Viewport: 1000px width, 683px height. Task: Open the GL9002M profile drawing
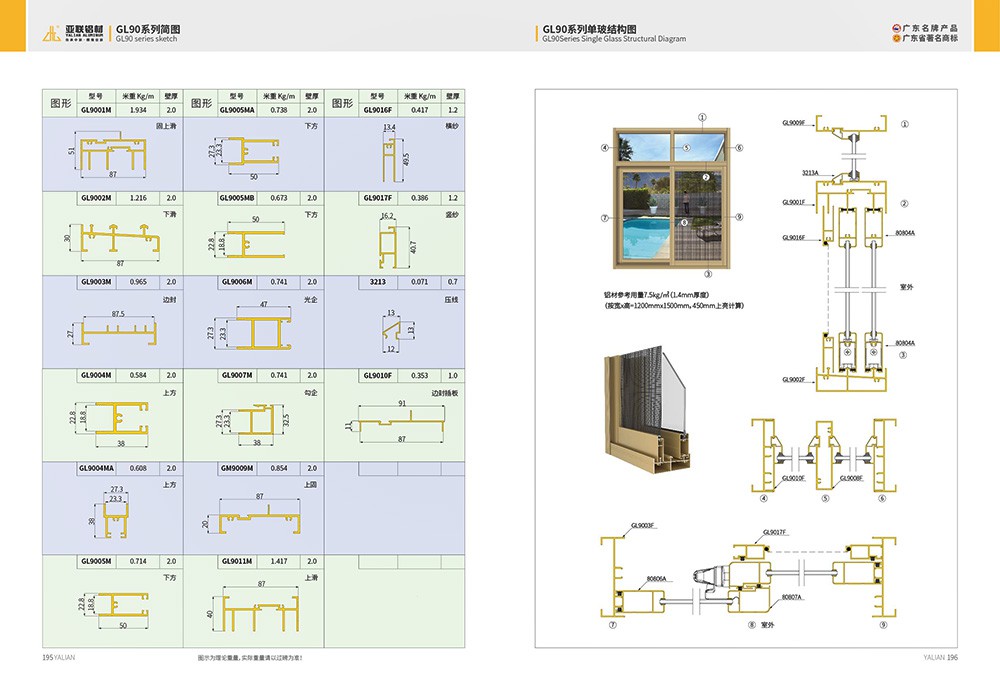(113, 243)
